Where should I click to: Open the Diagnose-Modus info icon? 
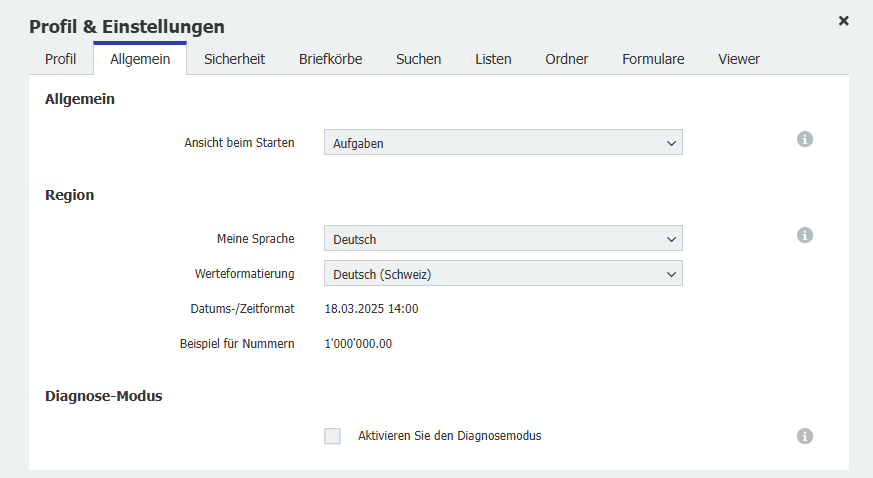805,436
